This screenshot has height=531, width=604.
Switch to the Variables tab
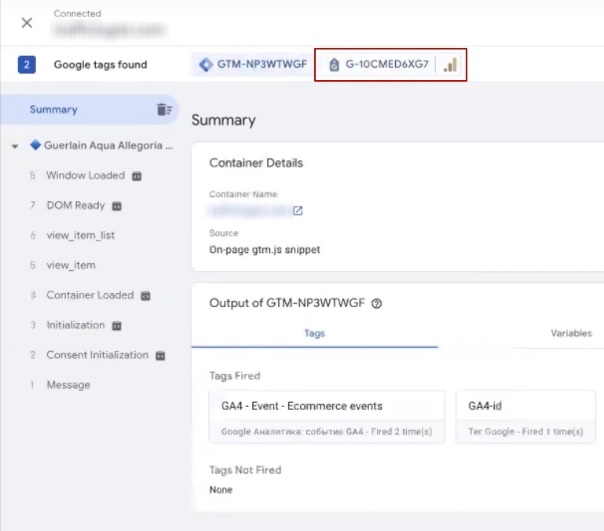(x=570, y=333)
